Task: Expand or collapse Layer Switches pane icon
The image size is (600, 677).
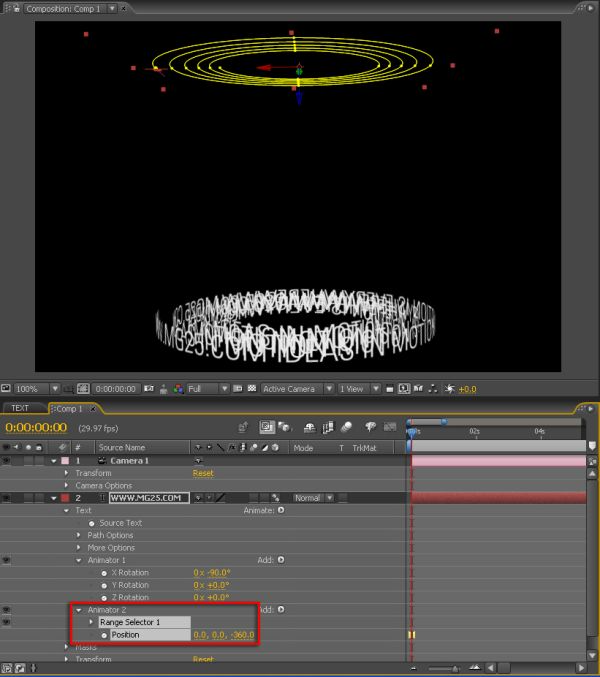Action: click(x=8, y=669)
